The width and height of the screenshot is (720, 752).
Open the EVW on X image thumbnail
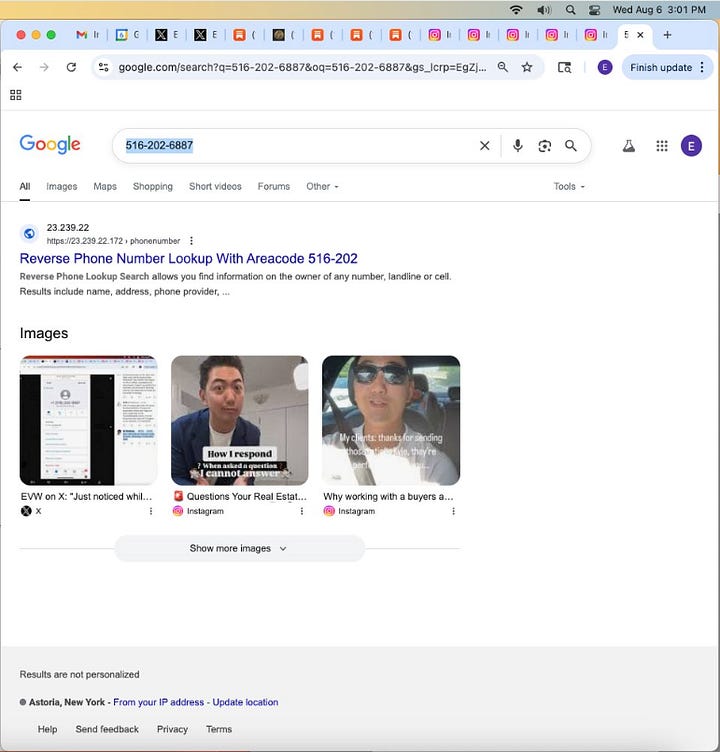88,421
